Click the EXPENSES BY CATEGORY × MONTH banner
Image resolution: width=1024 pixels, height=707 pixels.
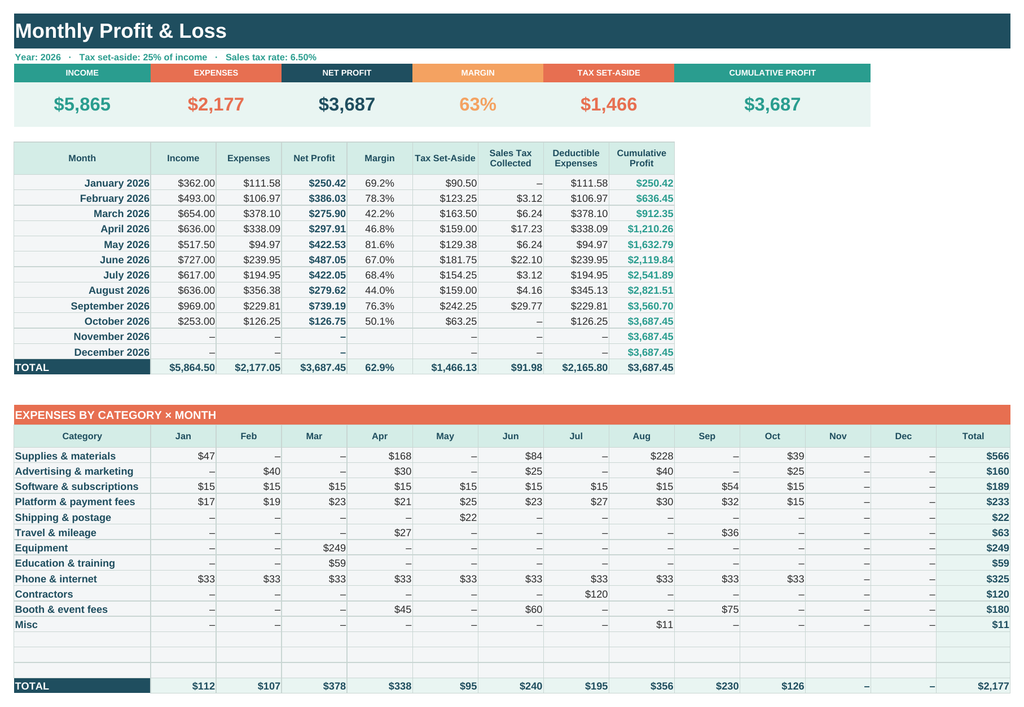point(512,415)
